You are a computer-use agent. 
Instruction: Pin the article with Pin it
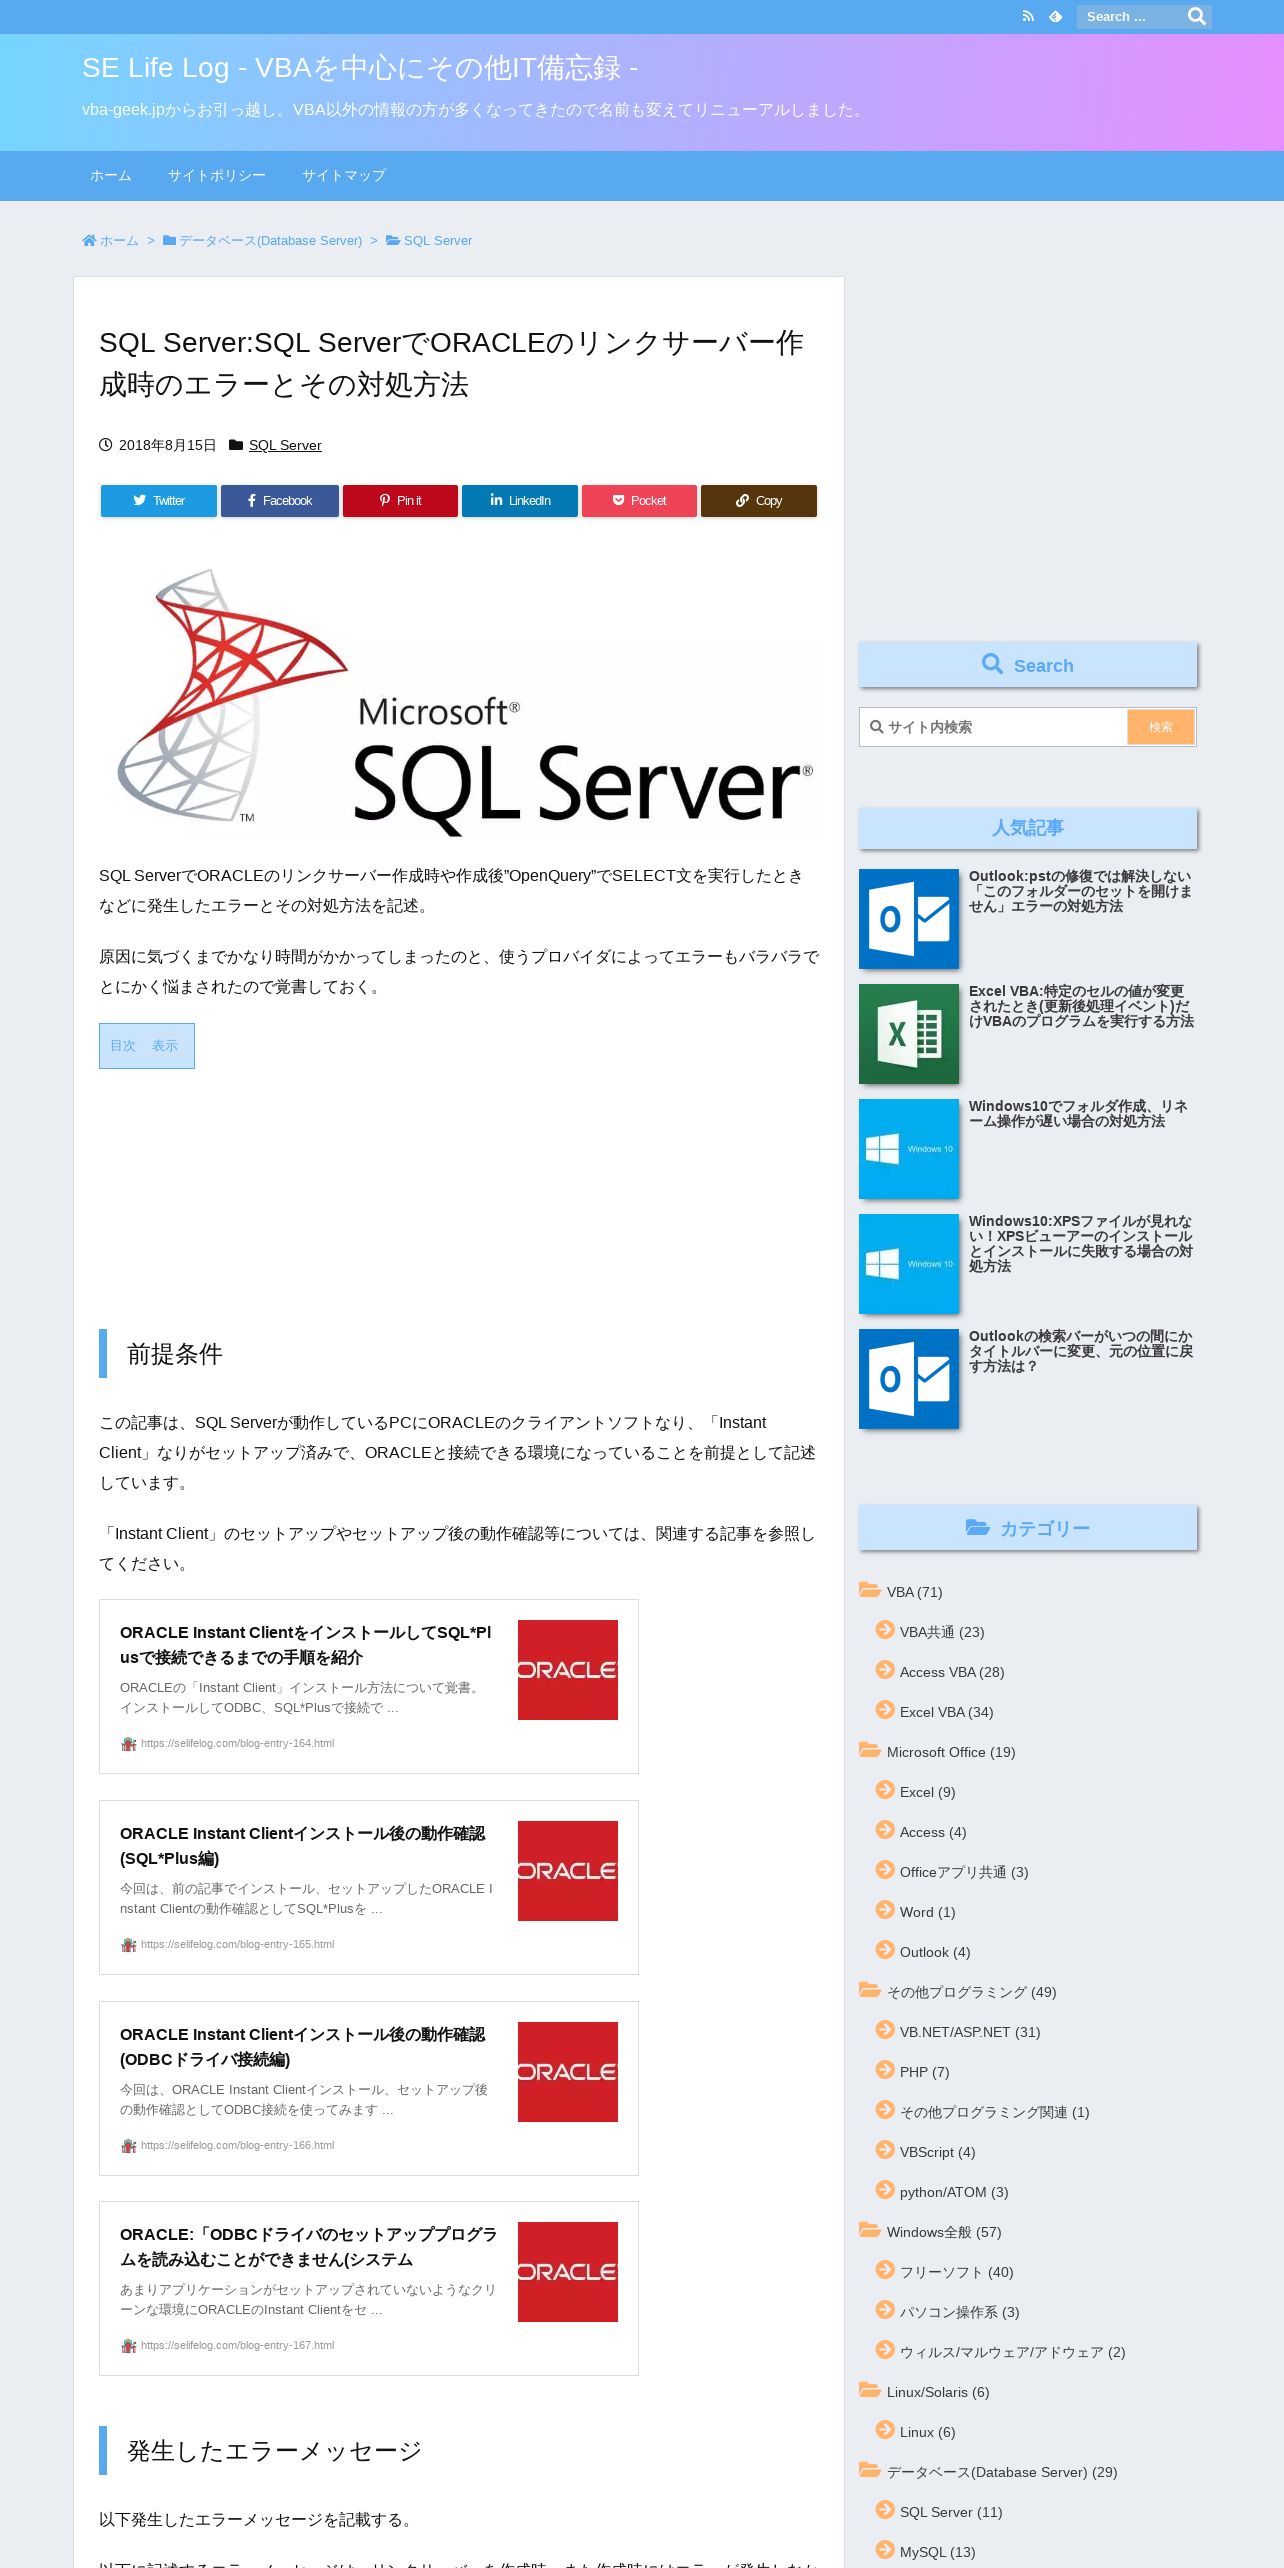[400, 501]
